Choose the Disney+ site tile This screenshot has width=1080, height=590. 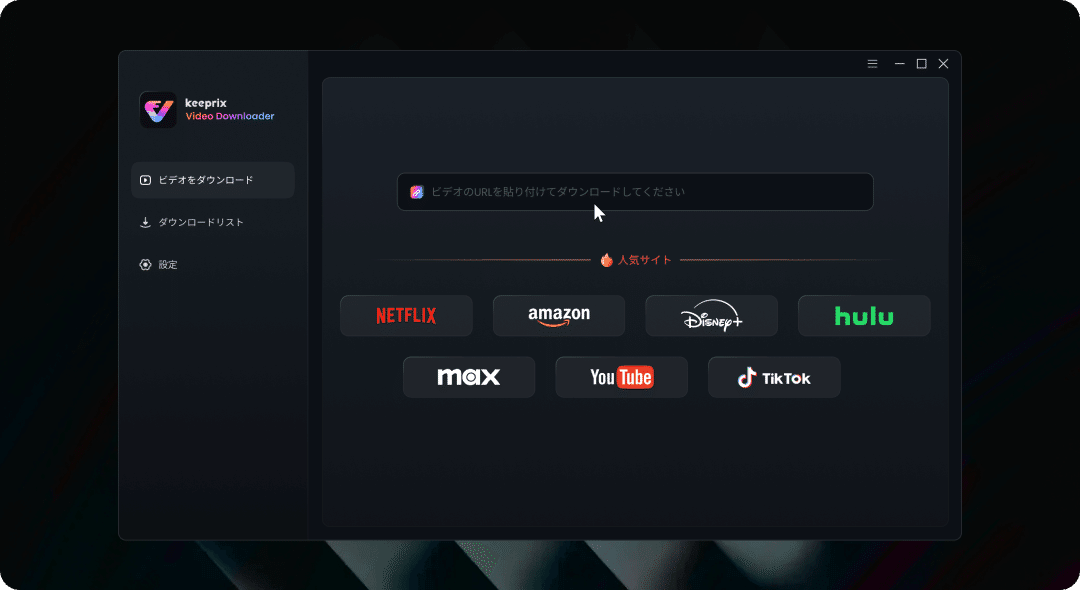pyautogui.click(x=711, y=315)
